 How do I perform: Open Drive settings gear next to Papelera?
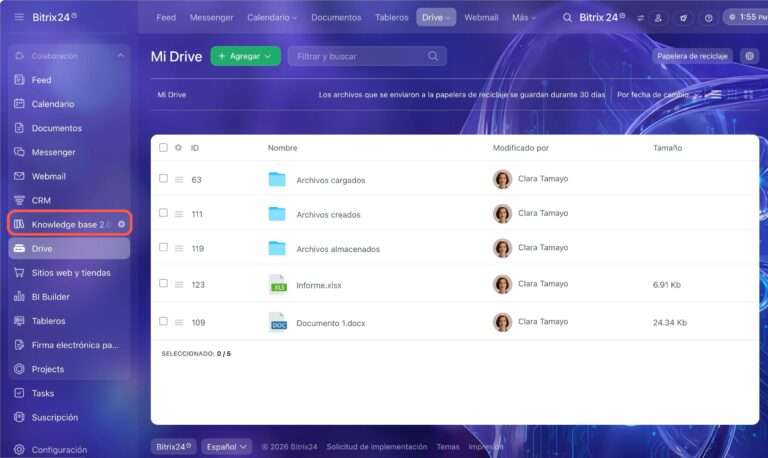(x=749, y=56)
